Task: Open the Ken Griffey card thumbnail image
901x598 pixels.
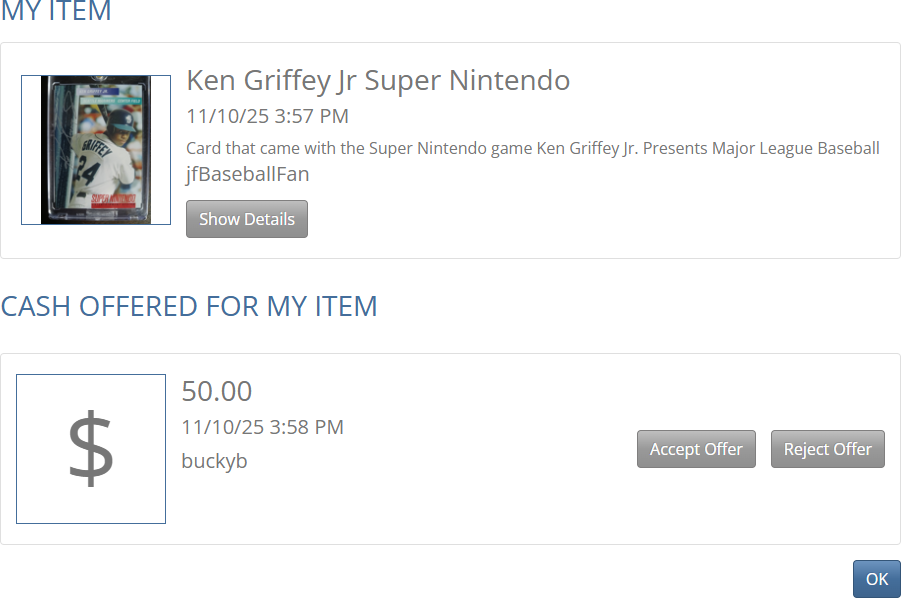Action: (x=96, y=150)
